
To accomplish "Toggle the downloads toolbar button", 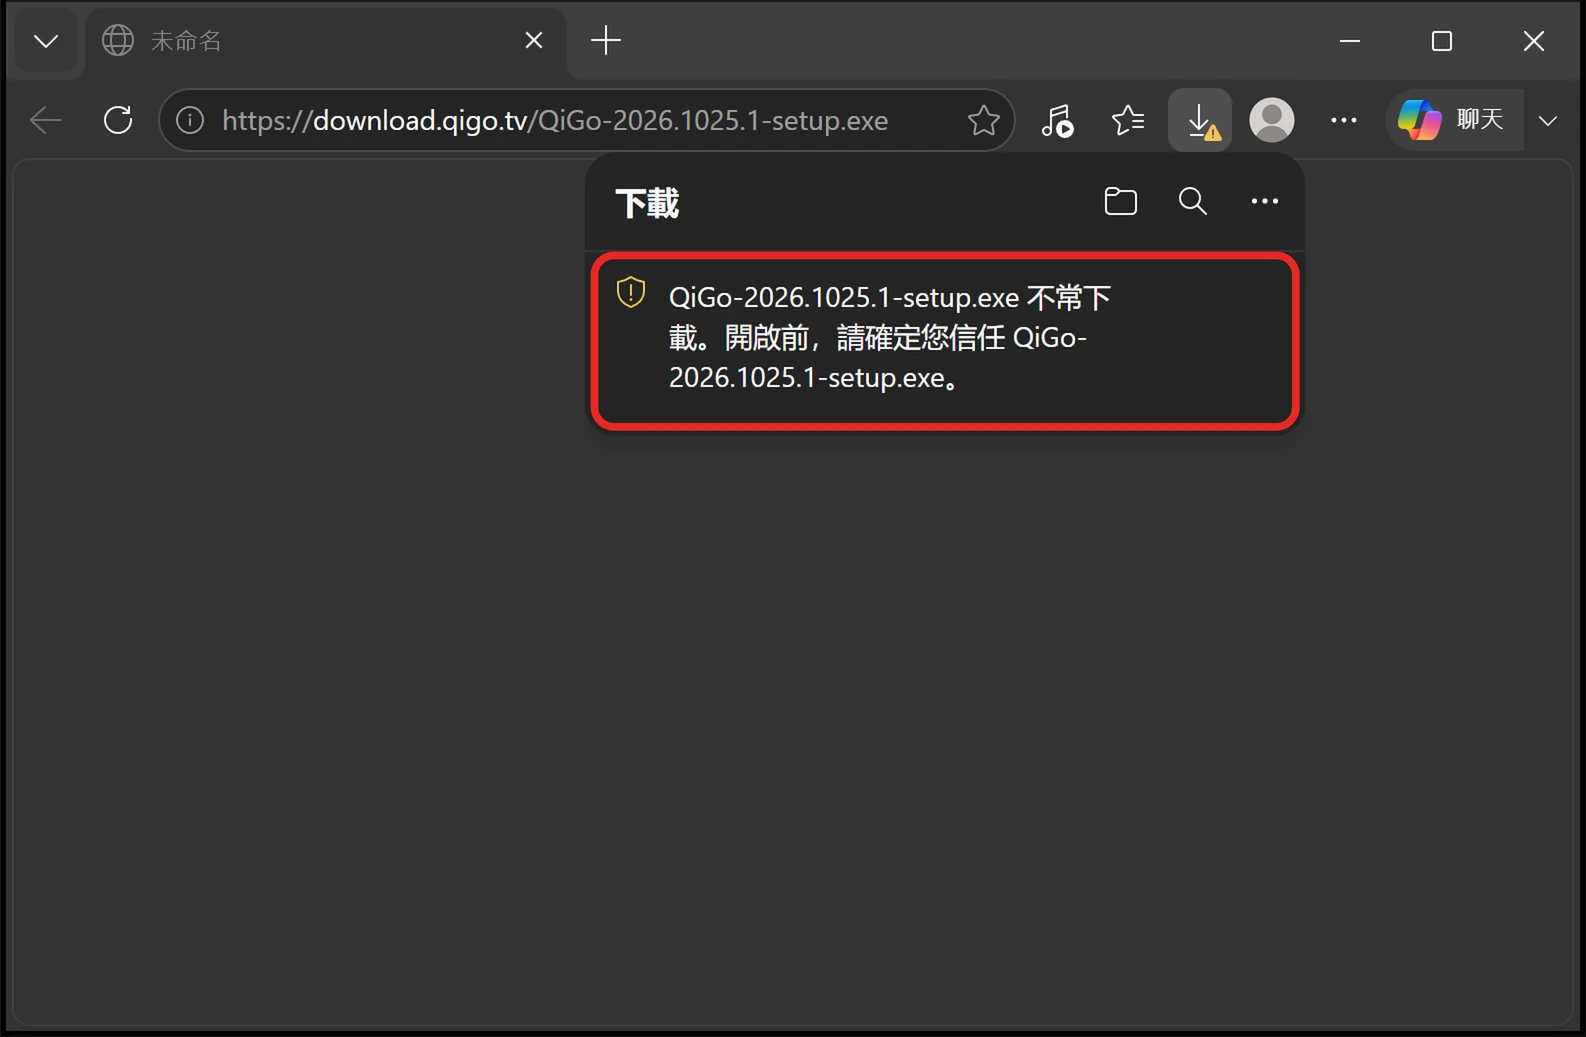I will (1200, 120).
